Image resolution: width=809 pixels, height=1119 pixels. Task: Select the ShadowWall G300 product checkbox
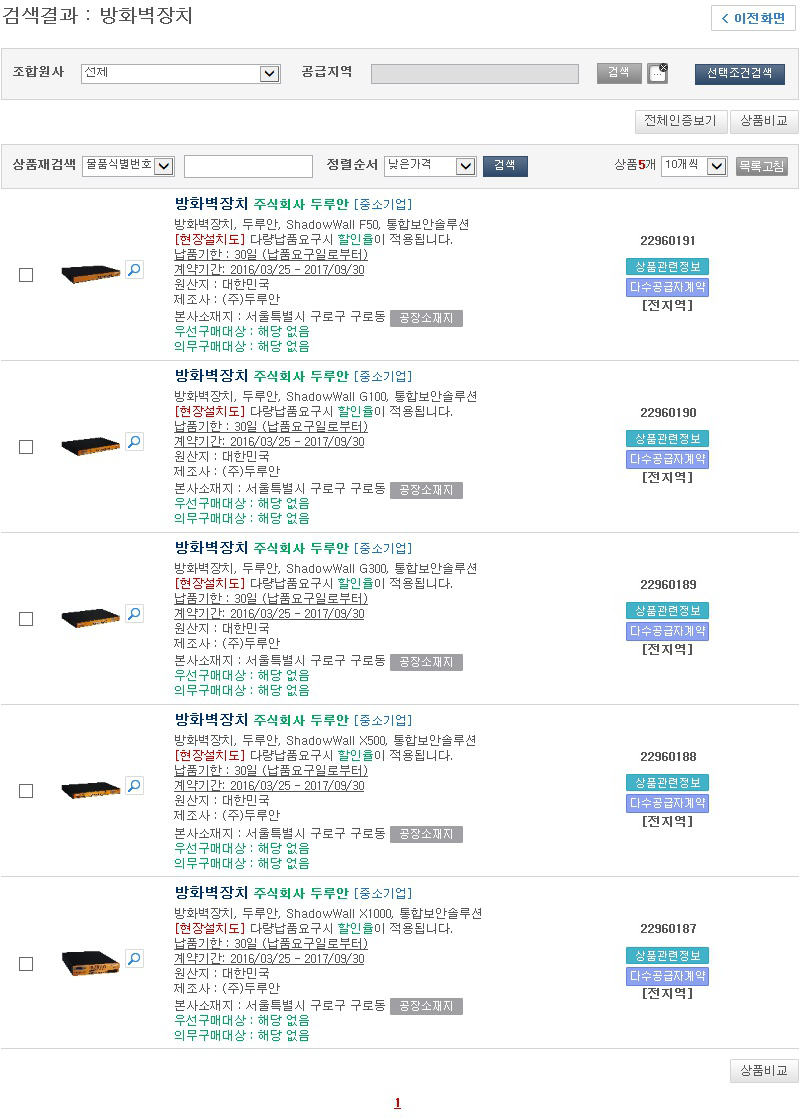pos(26,619)
